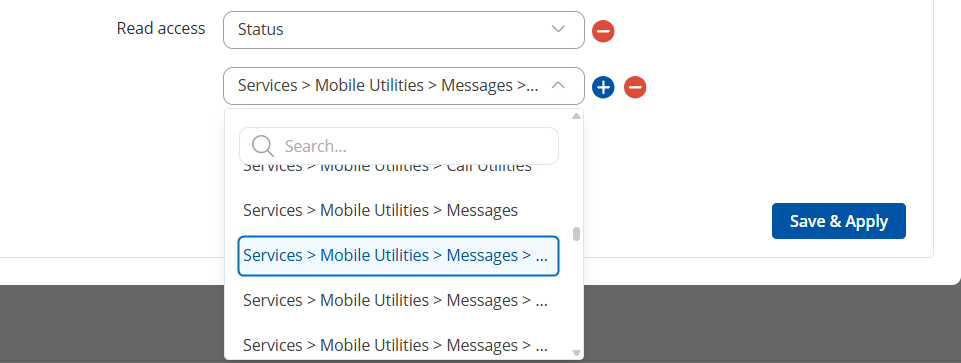Select the last visible Messages option
This screenshot has width=961, height=363.
[398, 345]
